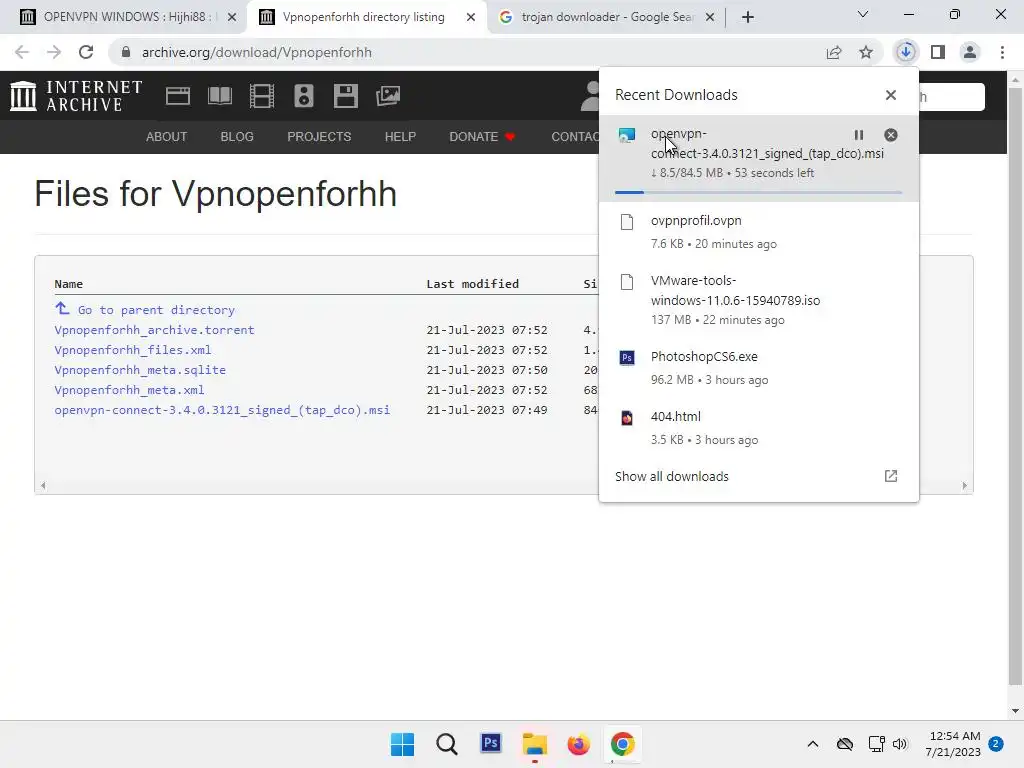Open the Audio speaker icon

tap(304, 96)
